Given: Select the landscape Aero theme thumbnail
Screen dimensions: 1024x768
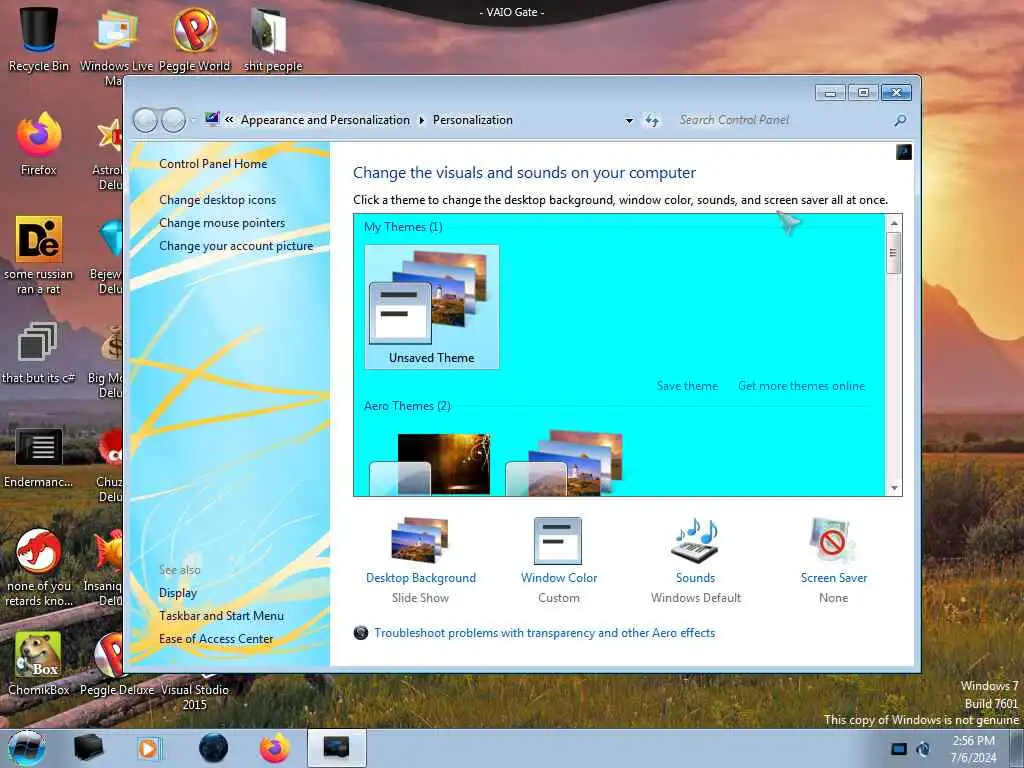Looking at the screenshot, I should (x=564, y=462).
